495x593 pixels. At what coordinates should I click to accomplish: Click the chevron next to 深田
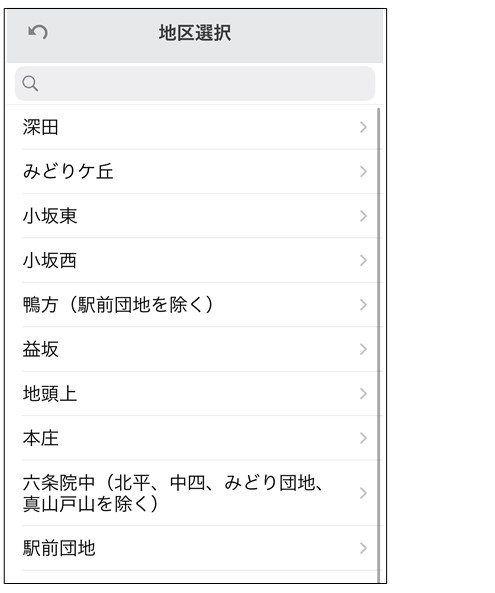[x=363, y=127]
